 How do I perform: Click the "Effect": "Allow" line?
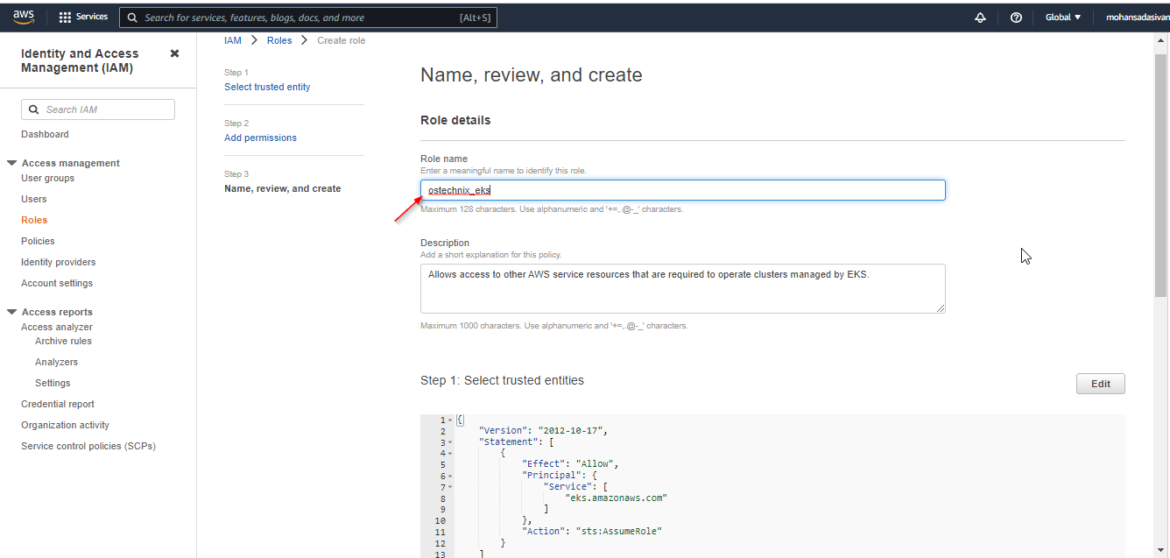(x=571, y=464)
